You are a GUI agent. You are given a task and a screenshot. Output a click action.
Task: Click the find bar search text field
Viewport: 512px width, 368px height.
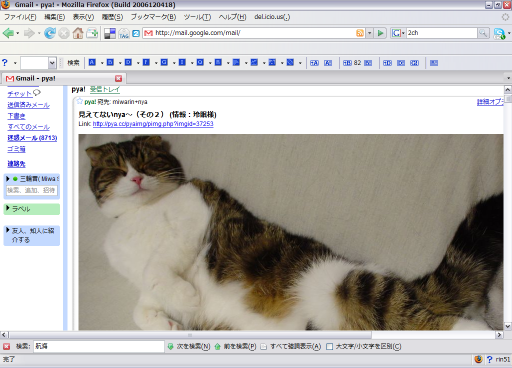pyautogui.click(x=99, y=347)
